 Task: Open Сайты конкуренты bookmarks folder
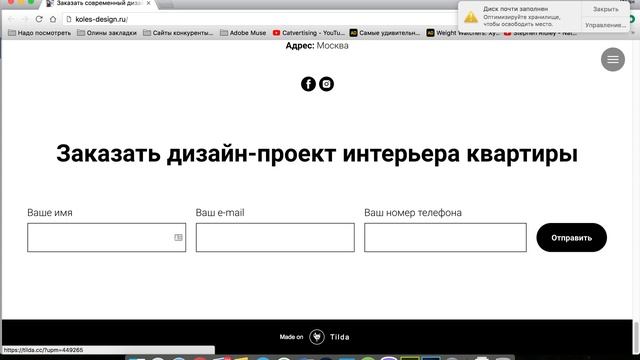coord(178,33)
